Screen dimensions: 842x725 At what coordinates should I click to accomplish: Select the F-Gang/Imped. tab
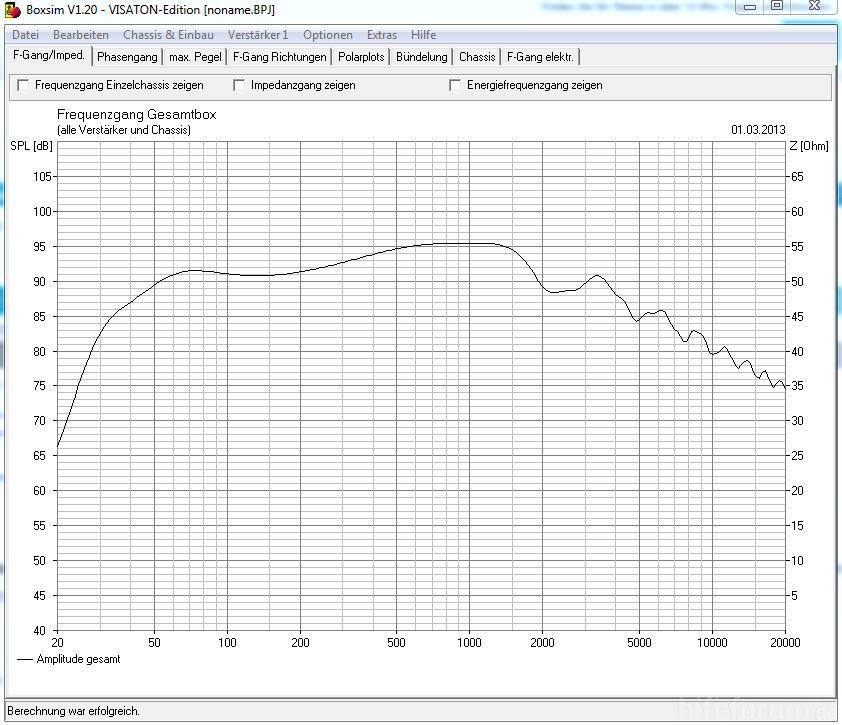coord(49,56)
